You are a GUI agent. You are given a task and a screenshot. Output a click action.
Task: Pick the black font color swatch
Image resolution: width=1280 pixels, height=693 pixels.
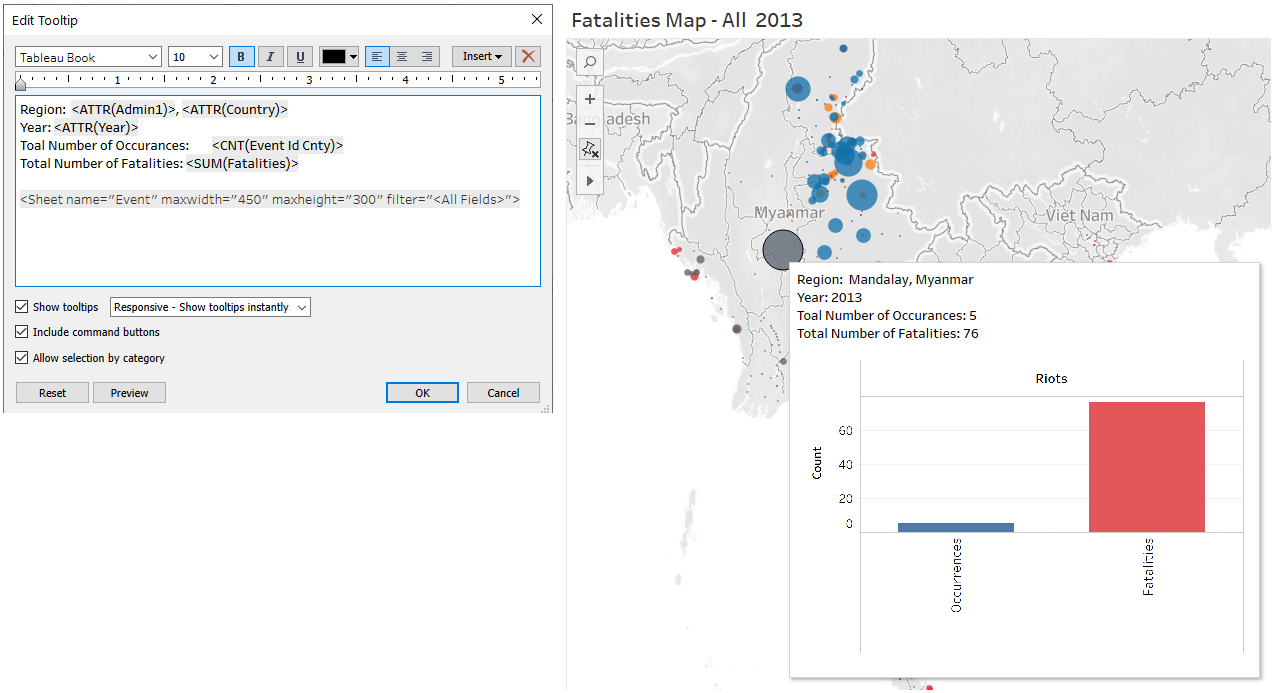tap(333, 57)
